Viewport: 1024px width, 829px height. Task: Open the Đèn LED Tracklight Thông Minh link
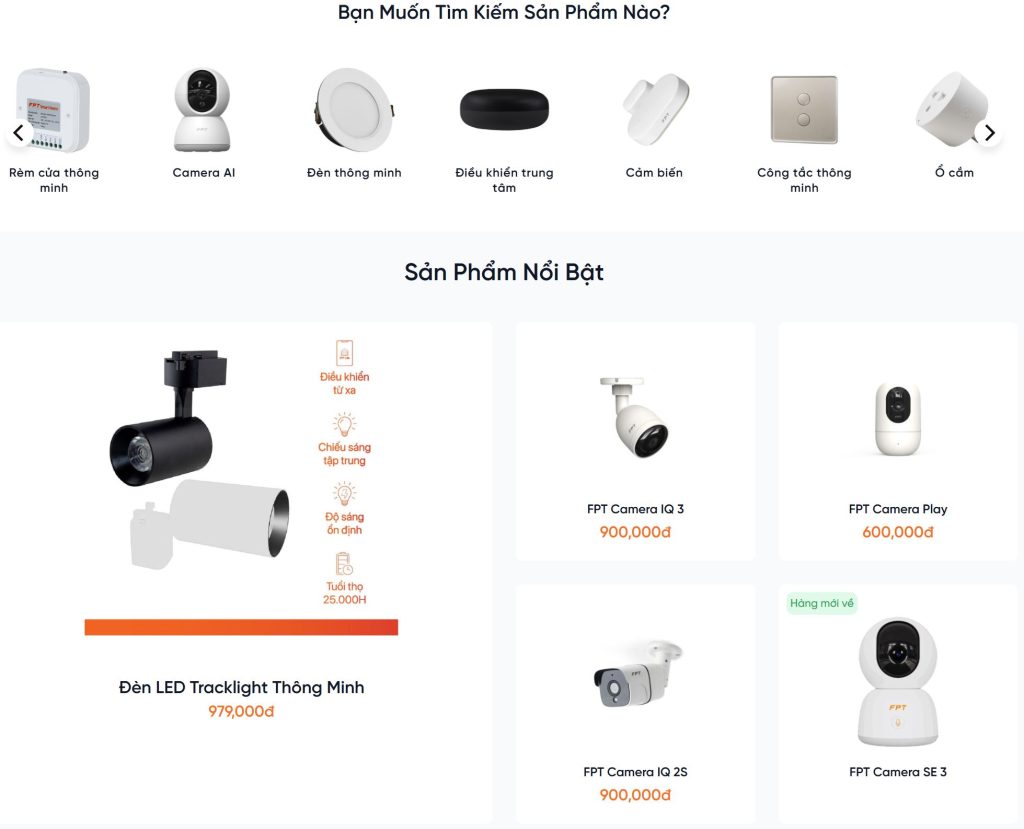point(242,687)
